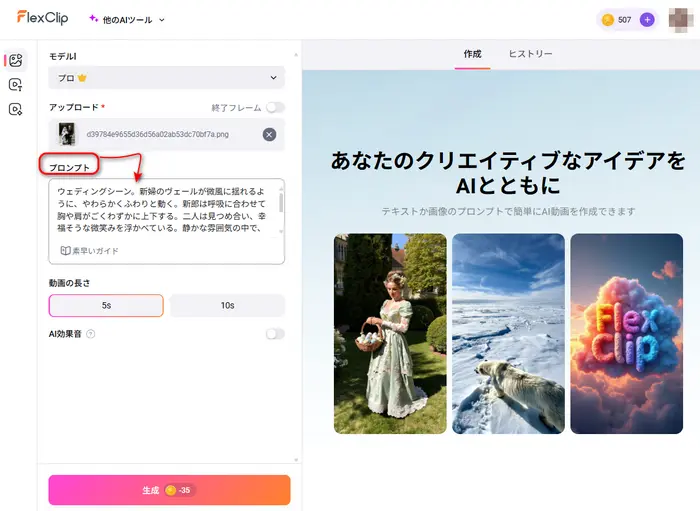Image resolution: width=700 pixels, height=511 pixels.
Task: Open the woman in garden sample video
Action: click(x=390, y=334)
